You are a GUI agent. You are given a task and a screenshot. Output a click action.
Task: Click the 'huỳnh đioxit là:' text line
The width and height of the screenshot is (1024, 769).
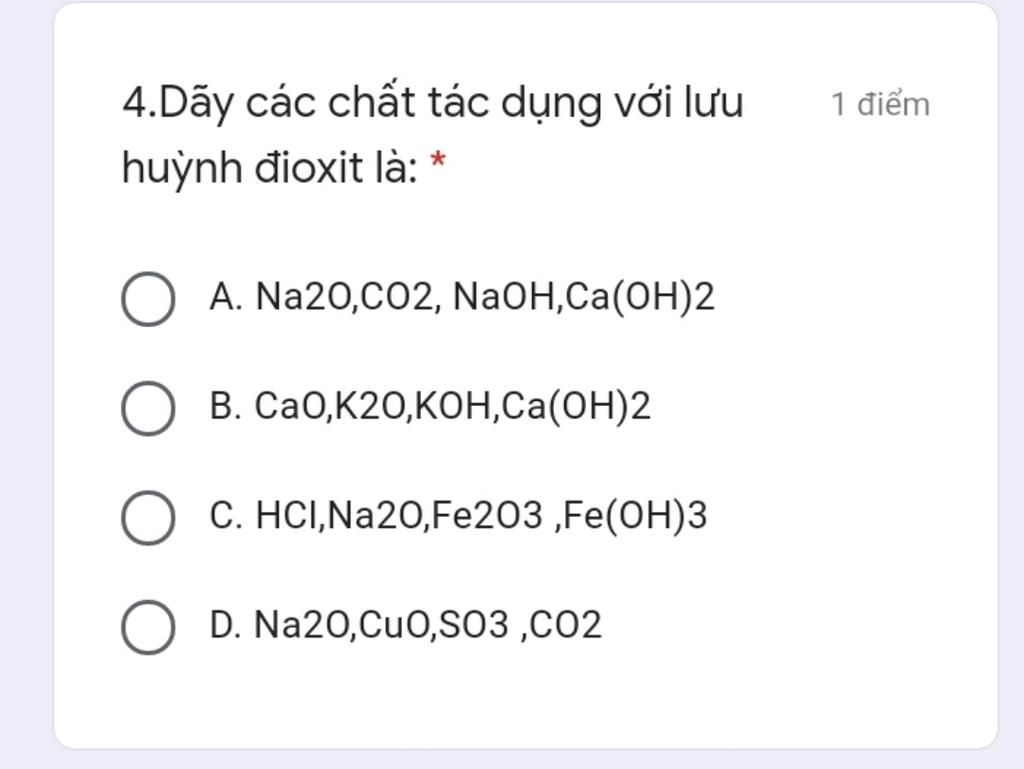tap(270, 168)
